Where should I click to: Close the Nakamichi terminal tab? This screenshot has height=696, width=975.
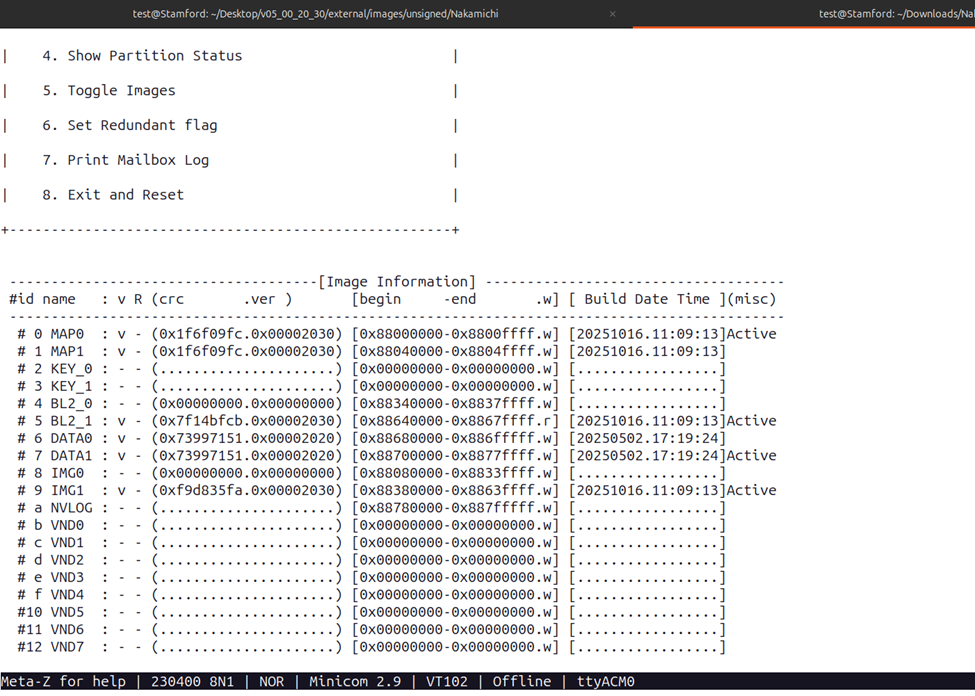612,14
